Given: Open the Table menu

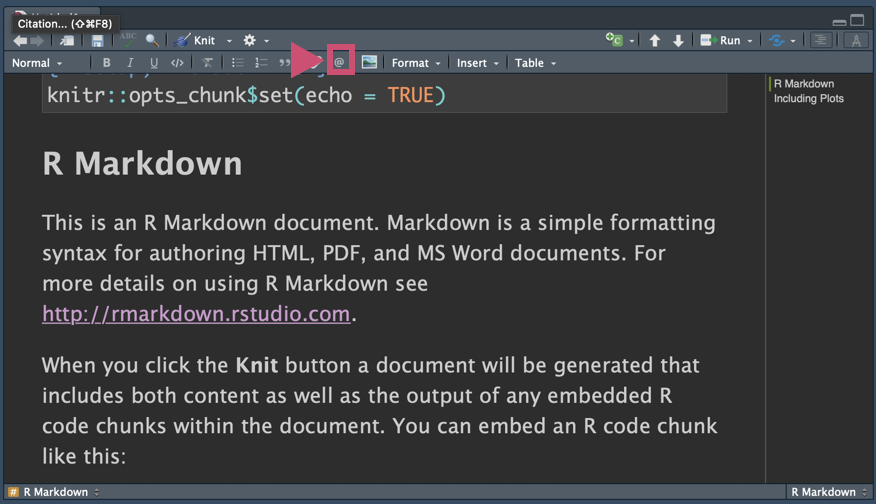Looking at the screenshot, I should [534, 63].
